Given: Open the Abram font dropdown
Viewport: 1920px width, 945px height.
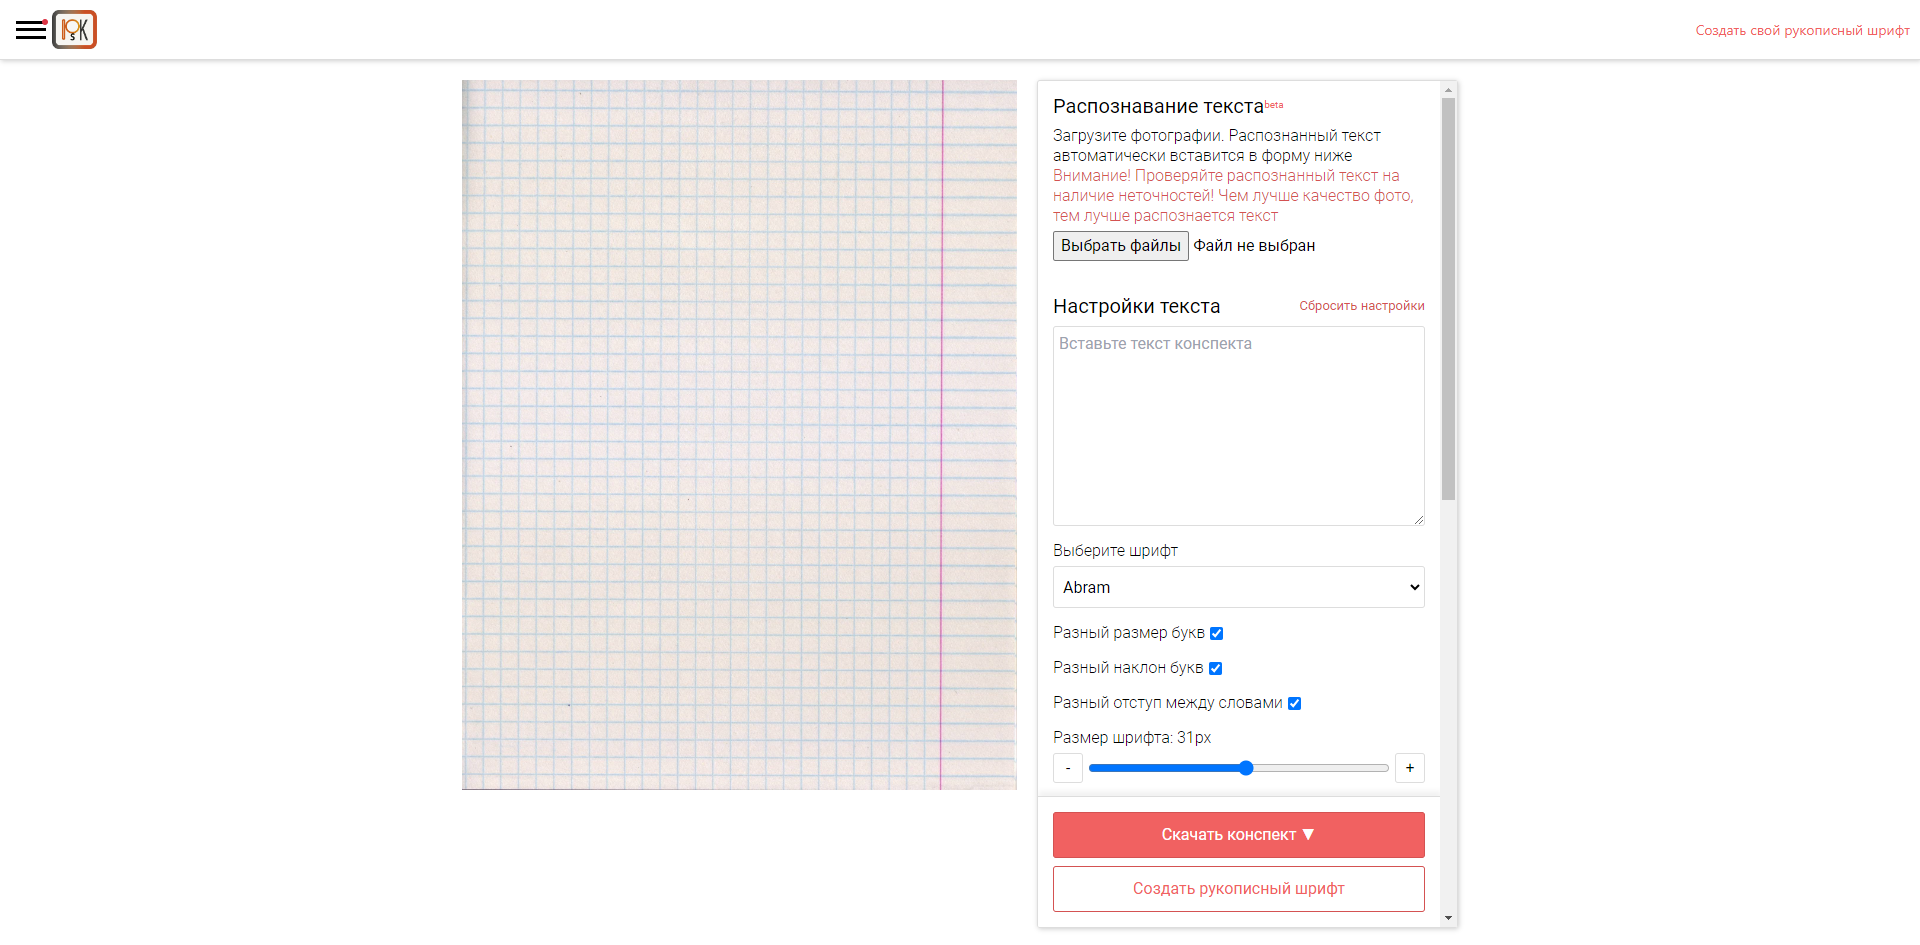Looking at the screenshot, I should tap(1238, 587).
